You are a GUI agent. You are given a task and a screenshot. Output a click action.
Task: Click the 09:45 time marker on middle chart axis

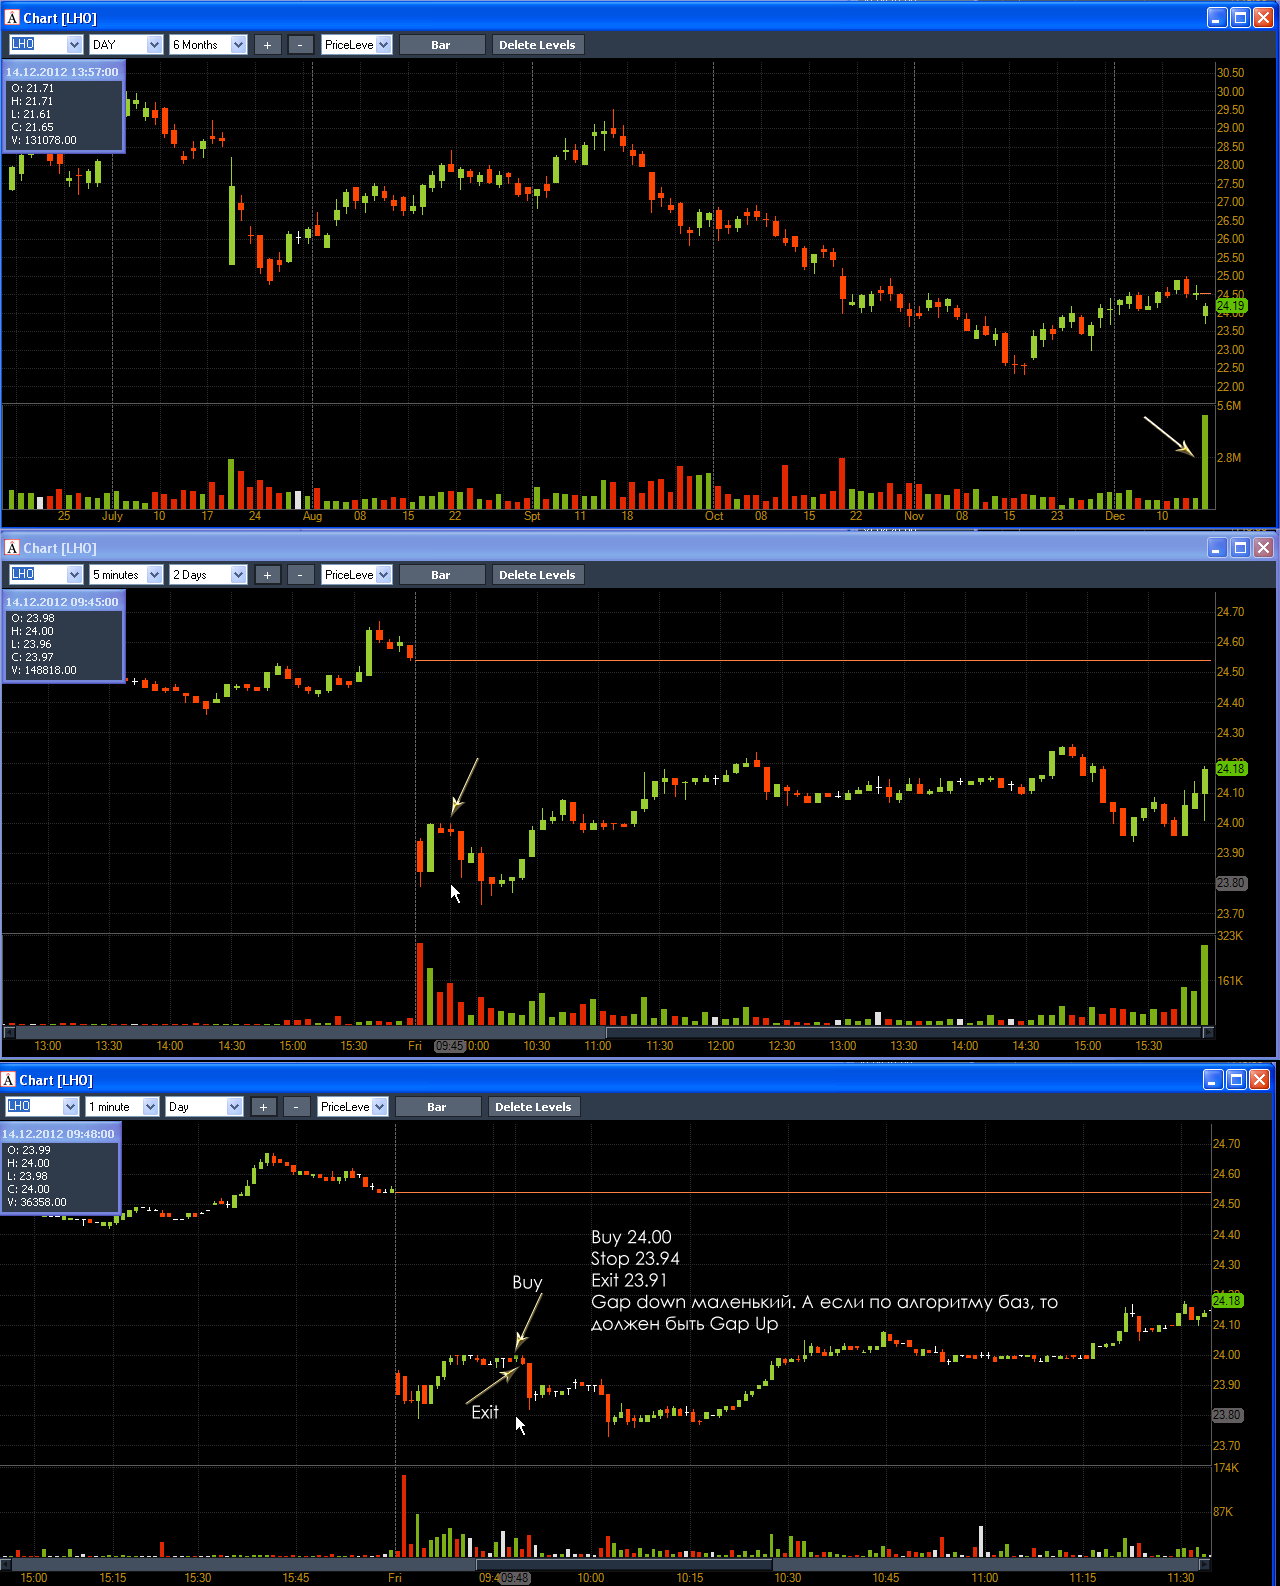click(450, 1046)
